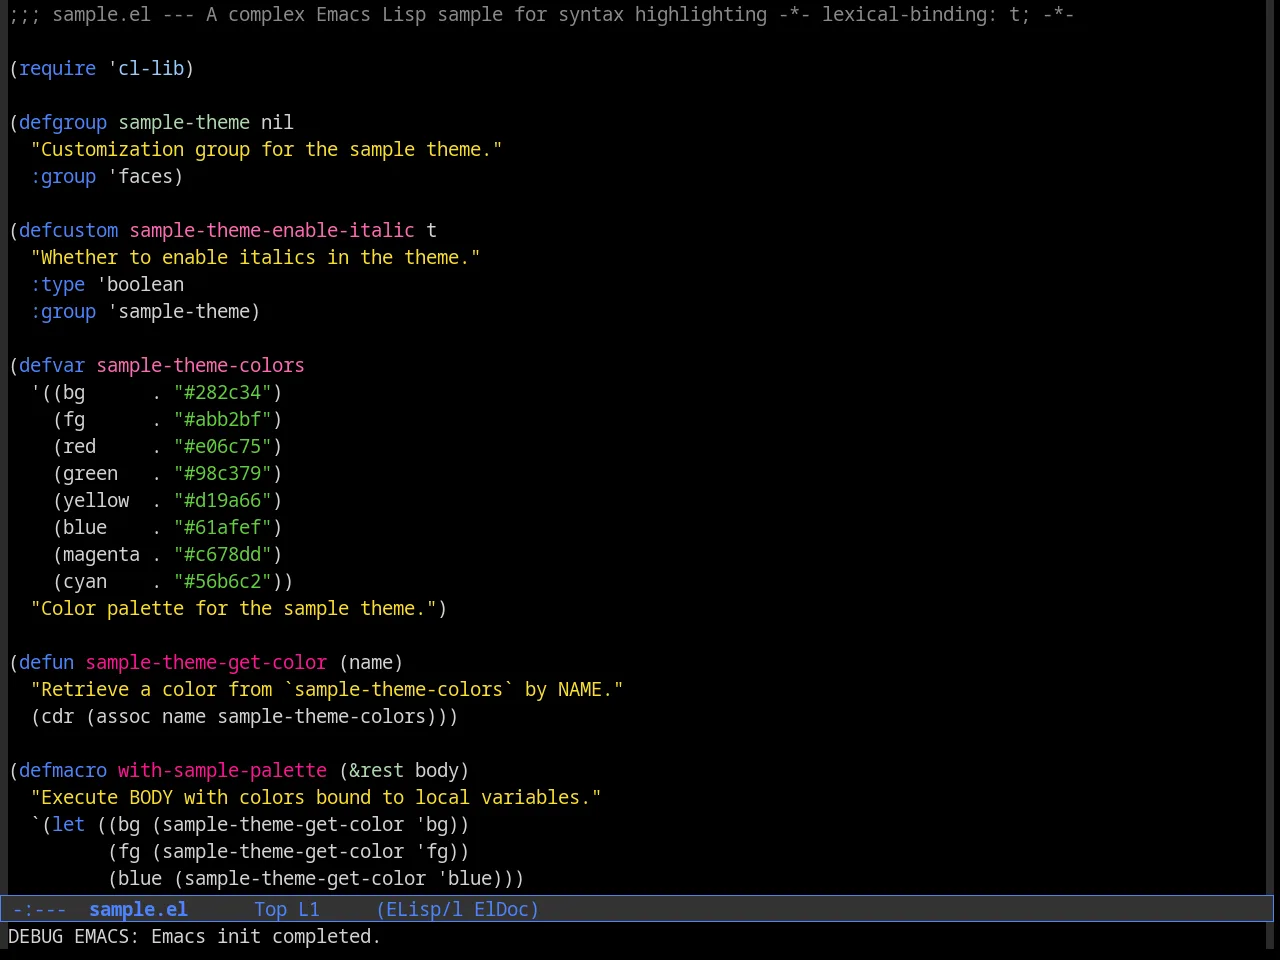Click the 'faces' symbol in defgroup
The height and width of the screenshot is (960, 1280).
pyautogui.click(x=145, y=176)
